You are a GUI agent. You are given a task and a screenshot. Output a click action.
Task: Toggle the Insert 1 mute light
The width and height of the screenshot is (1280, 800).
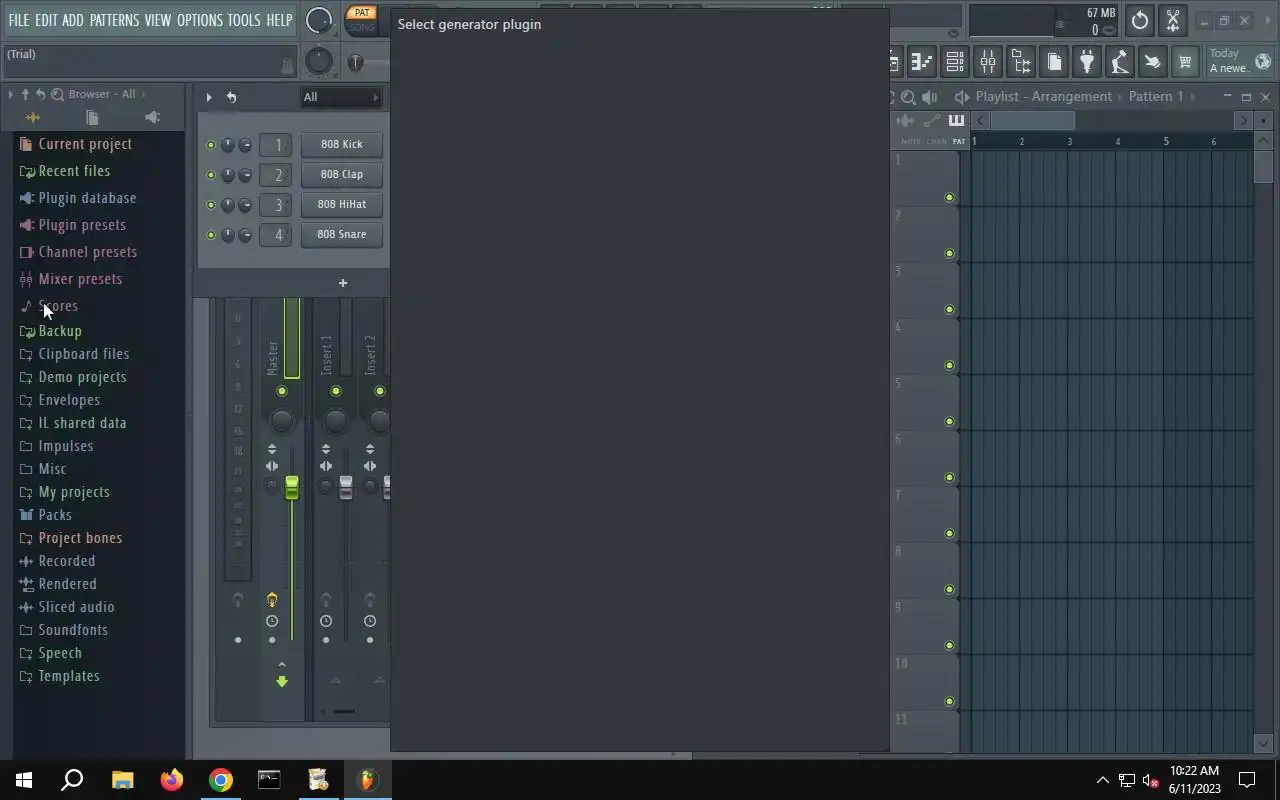[x=336, y=391]
